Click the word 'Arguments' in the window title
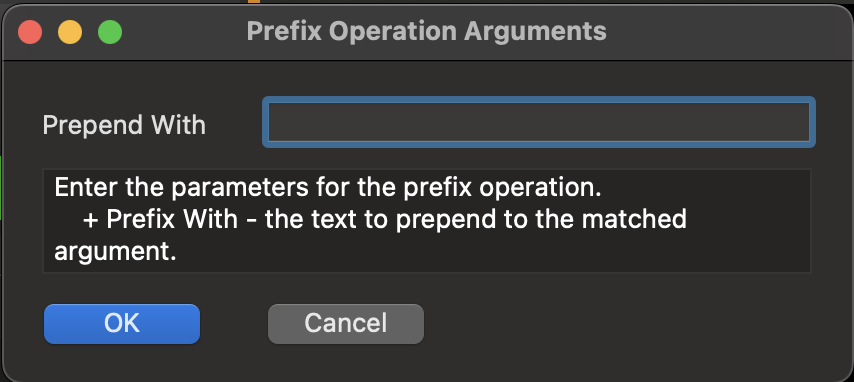Viewport: 854px width, 382px height. click(x=535, y=32)
